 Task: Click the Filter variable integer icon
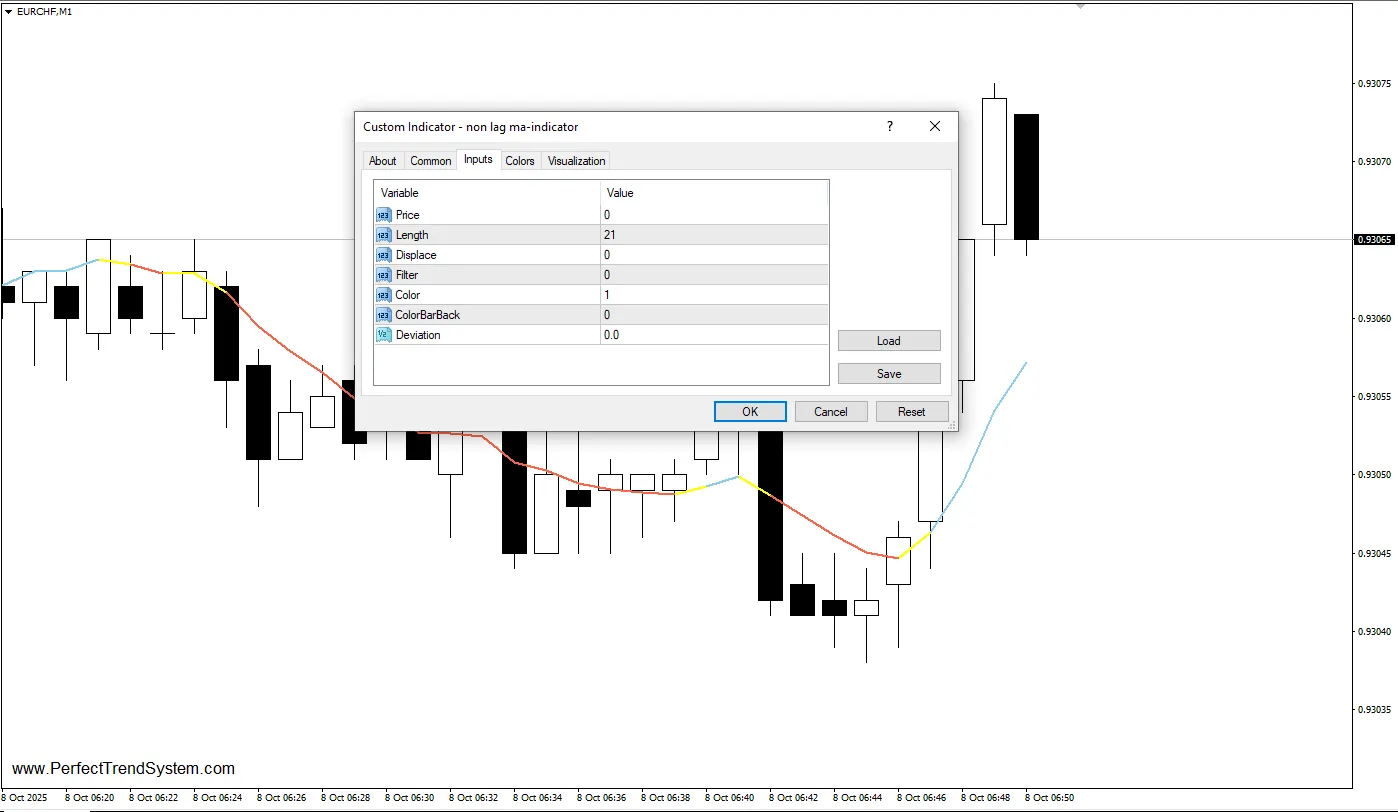pyautogui.click(x=384, y=275)
